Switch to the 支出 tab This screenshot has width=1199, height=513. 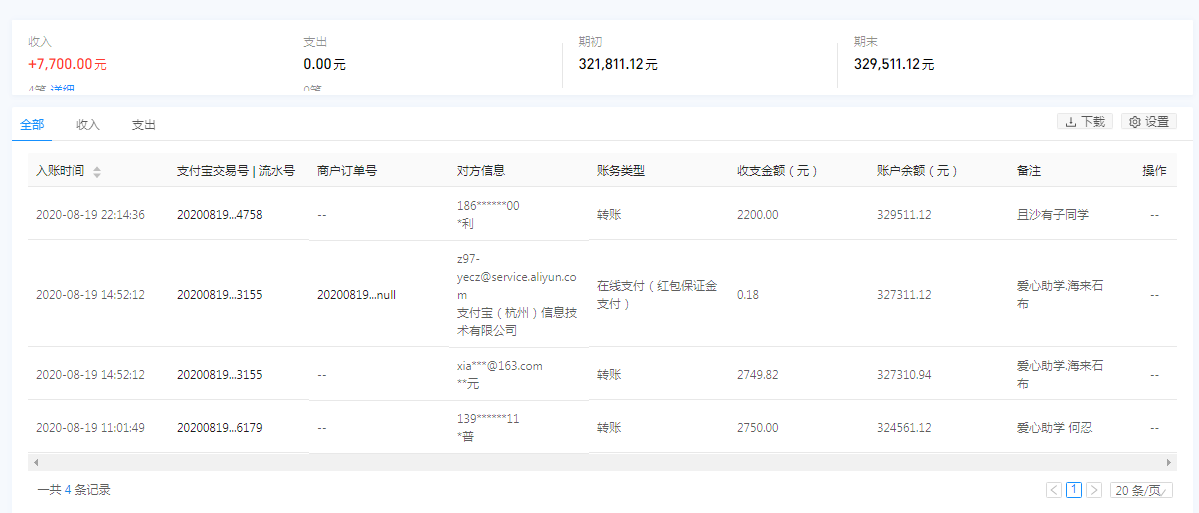(x=144, y=125)
